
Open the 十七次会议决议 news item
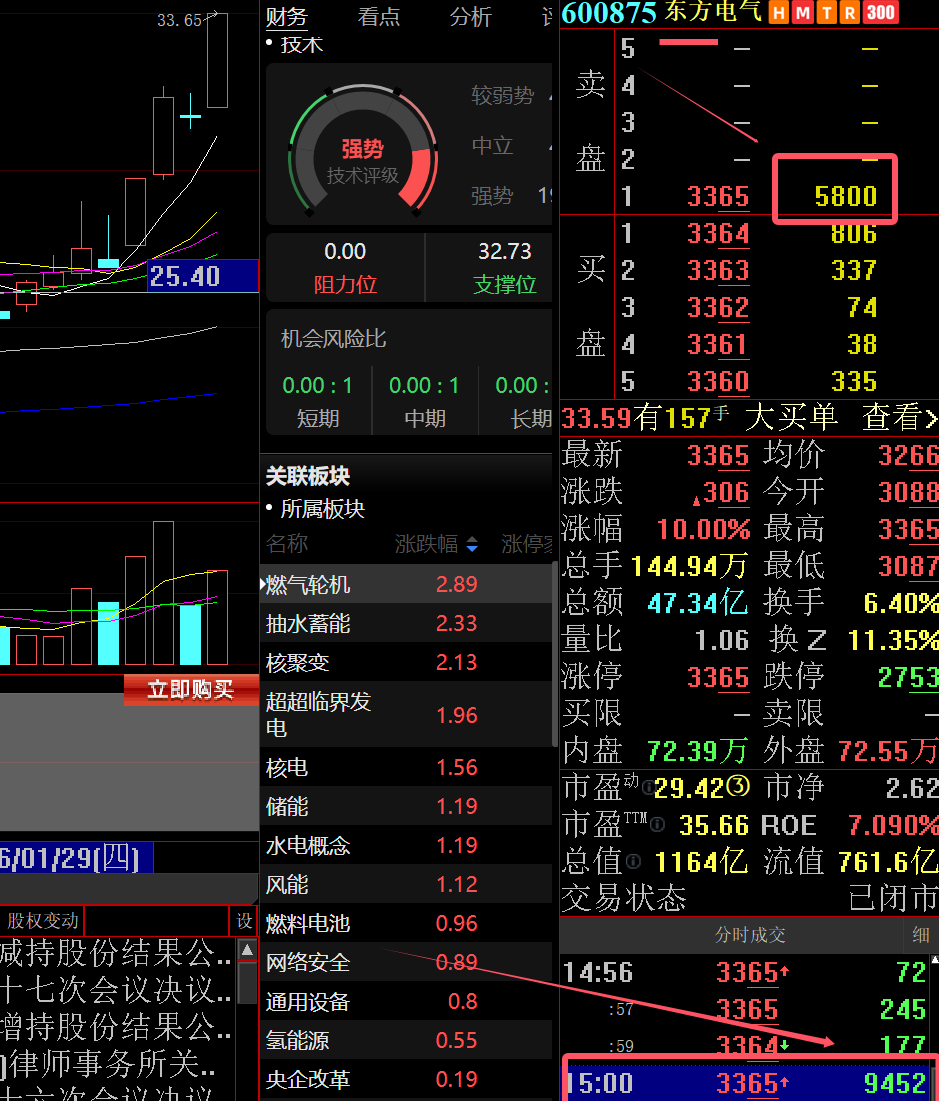[x=116, y=990]
